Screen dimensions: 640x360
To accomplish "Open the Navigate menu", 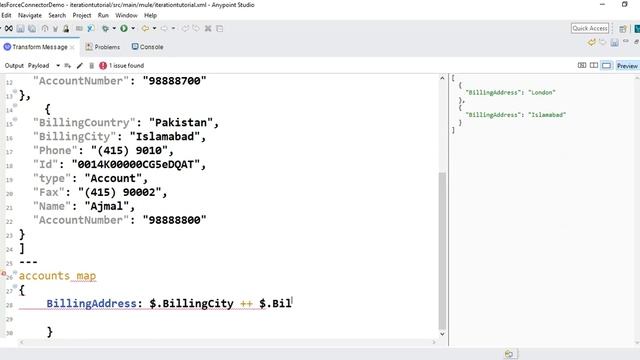I will tap(30, 15).
